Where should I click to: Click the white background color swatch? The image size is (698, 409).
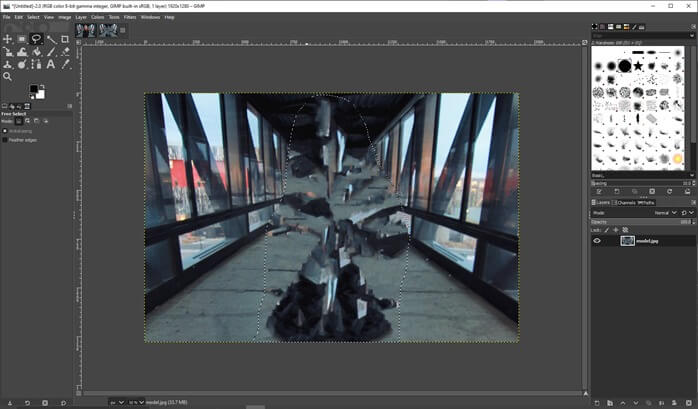click(41, 95)
